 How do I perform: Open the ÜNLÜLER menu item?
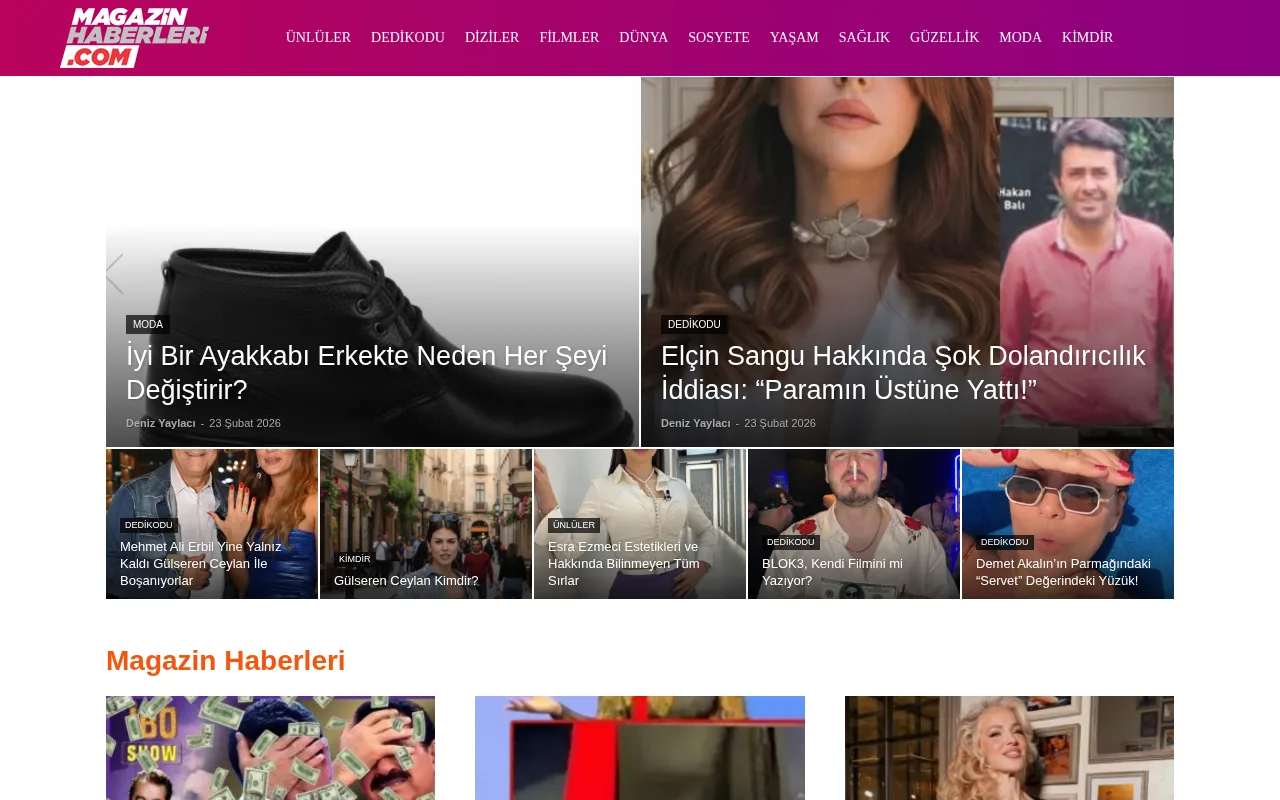click(x=318, y=37)
